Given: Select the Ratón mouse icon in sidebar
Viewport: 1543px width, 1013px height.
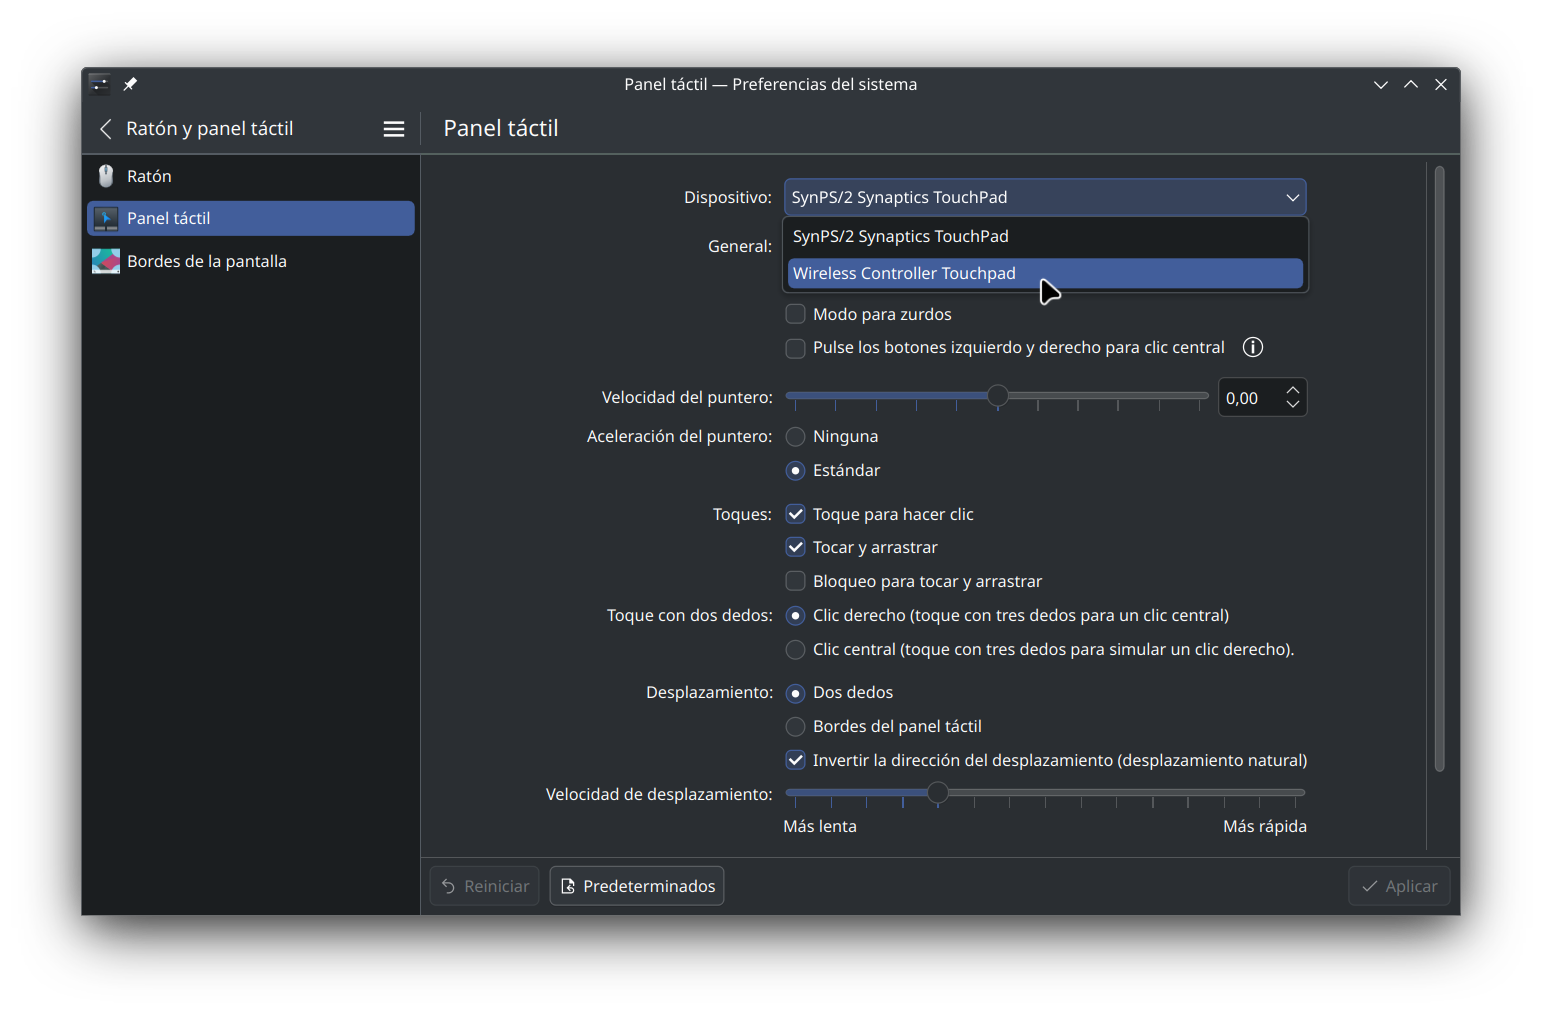Looking at the screenshot, I should click(x=106, y=176).
